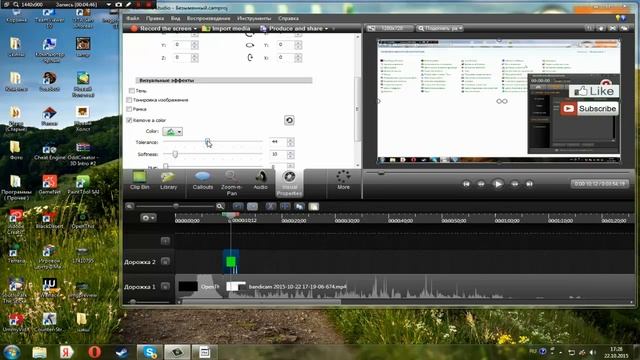Open the Вид menu
640x360 pixels.
click(175, 18)
